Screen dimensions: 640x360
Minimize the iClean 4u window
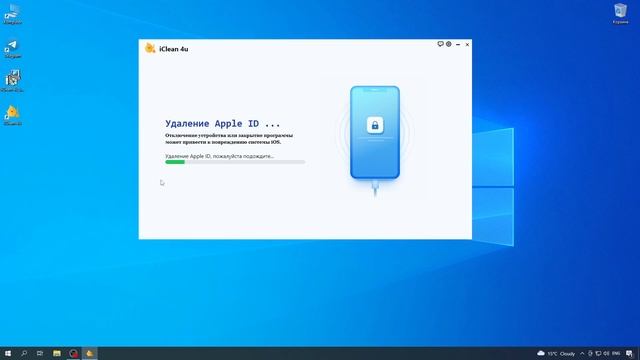point(458,44)
